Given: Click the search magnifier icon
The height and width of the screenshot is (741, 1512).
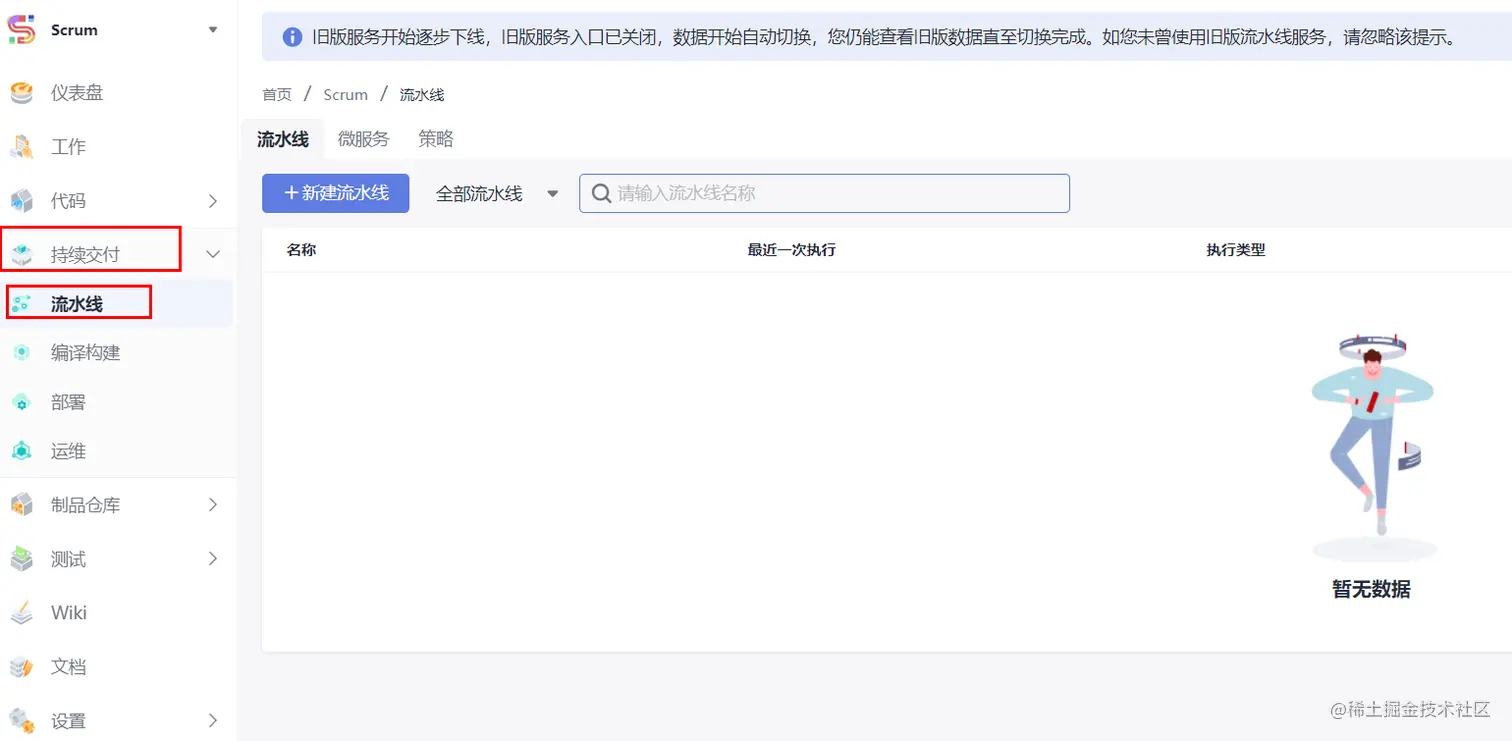Looking at the screenshot, I should [601, 193].
